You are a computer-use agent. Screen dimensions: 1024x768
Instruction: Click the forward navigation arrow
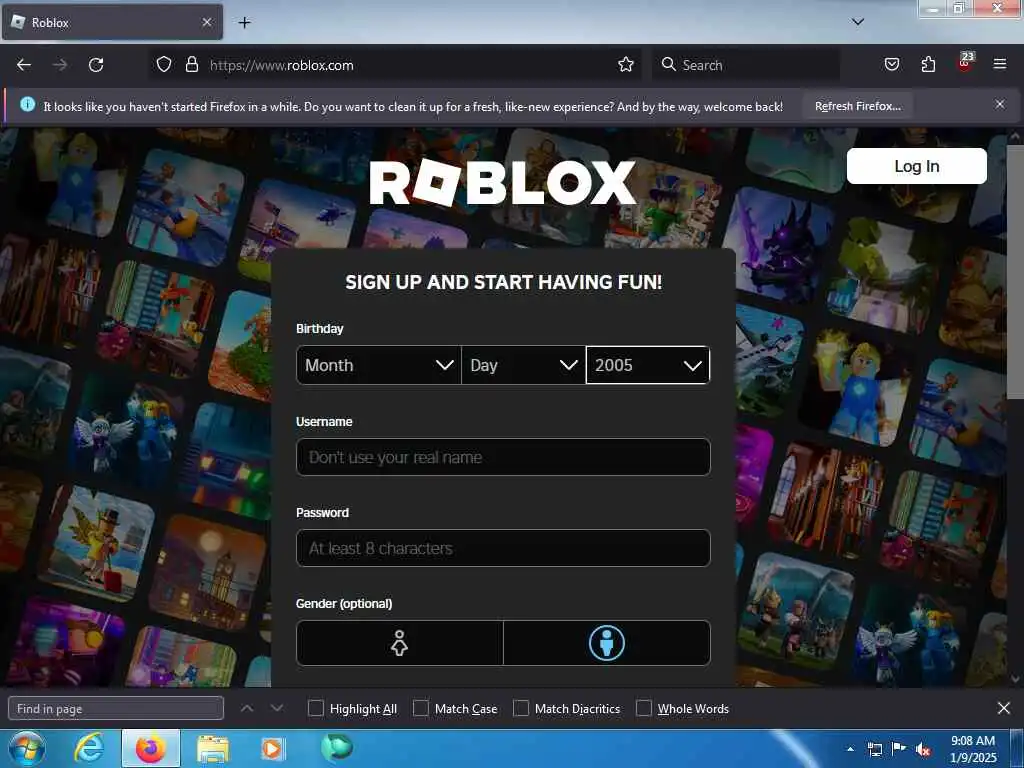(x=60, y=65)
